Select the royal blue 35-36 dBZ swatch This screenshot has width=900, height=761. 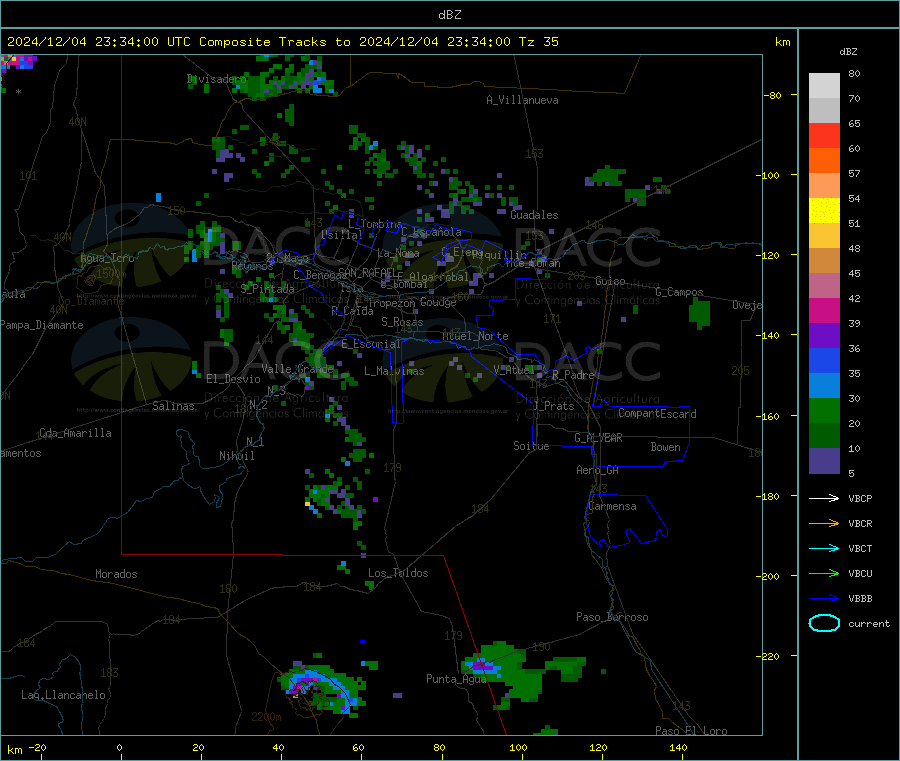(x=824, y=360)
